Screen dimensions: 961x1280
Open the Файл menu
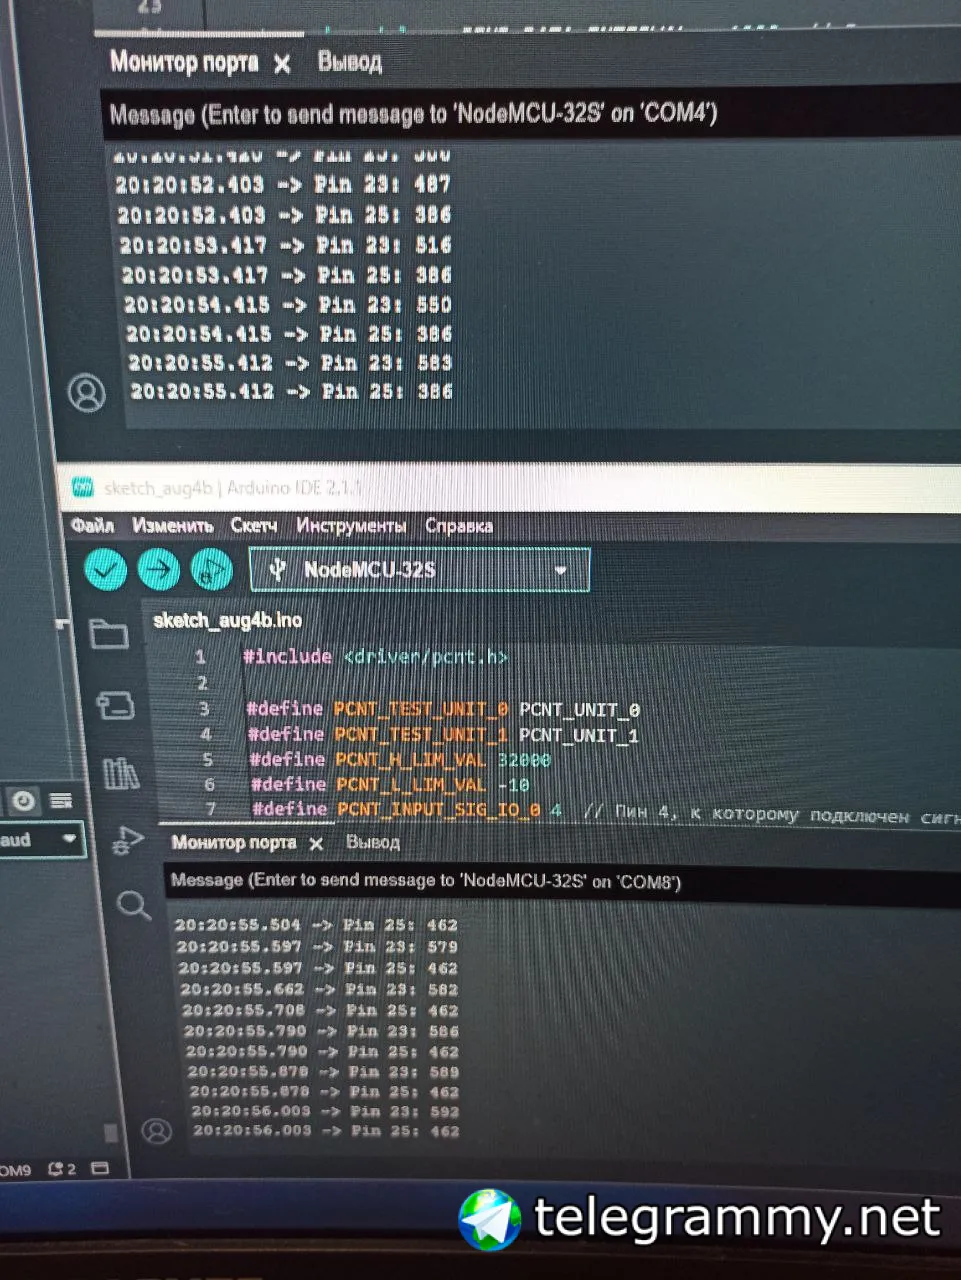[92, 525]
